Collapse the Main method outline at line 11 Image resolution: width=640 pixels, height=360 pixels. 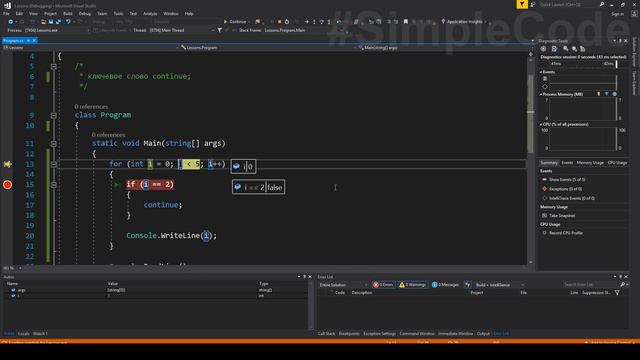[x=53, y=144]
